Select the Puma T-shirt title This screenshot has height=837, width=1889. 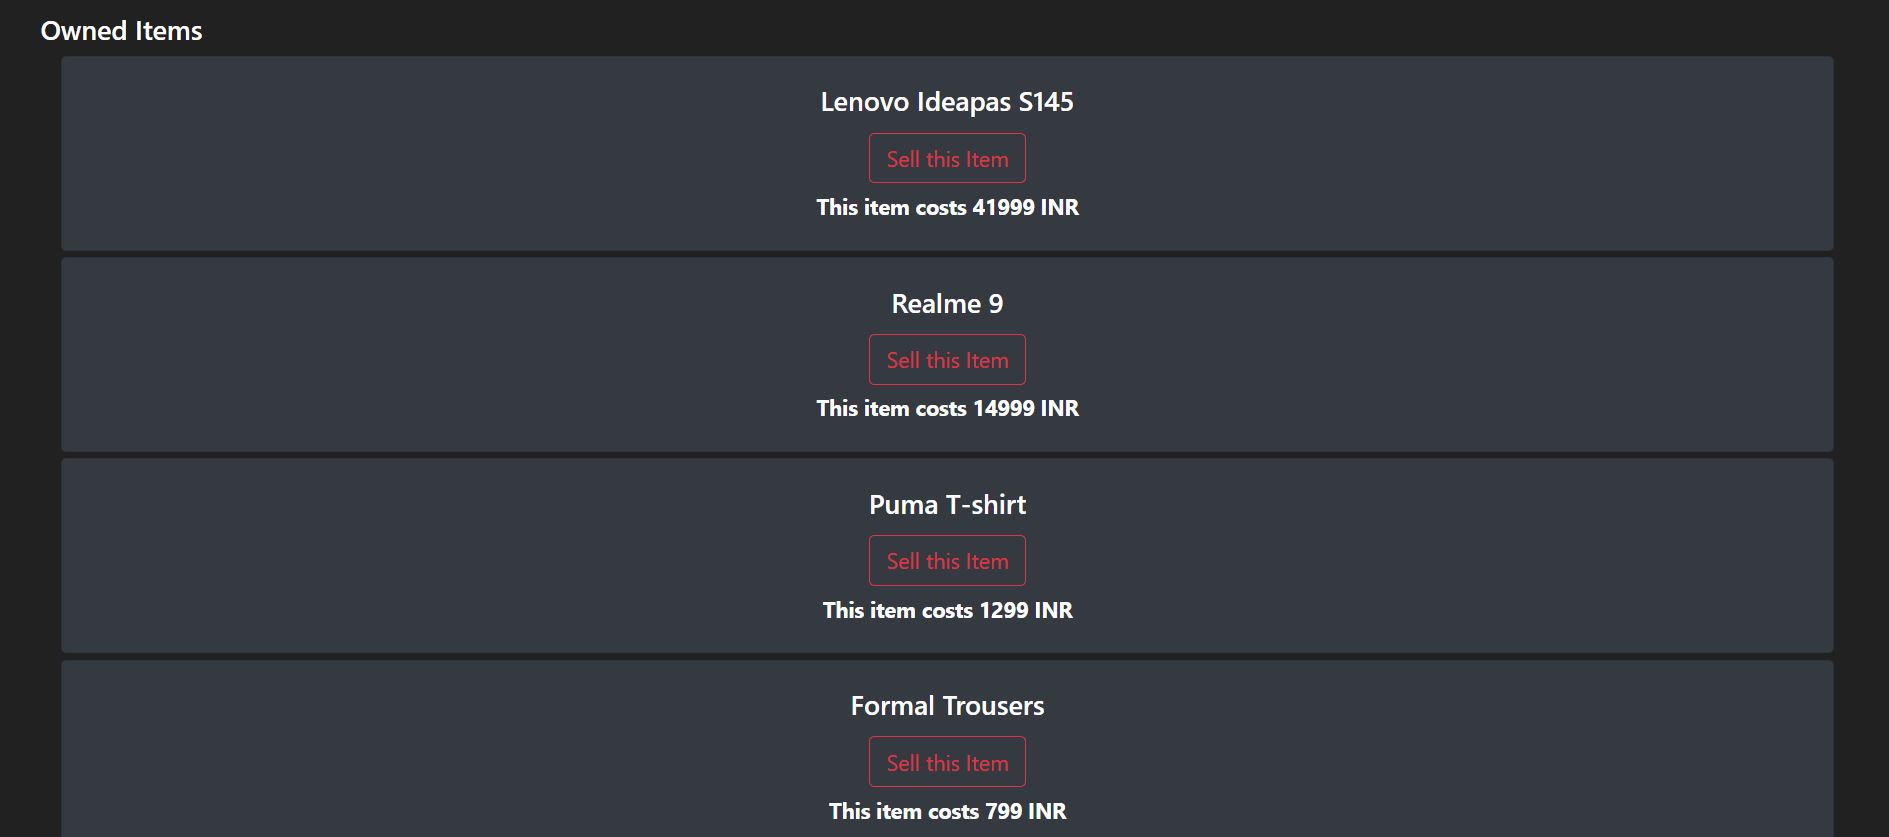coord(946,505)
